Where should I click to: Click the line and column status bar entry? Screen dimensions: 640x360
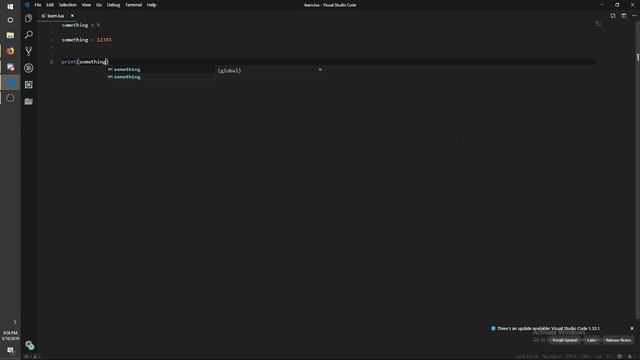pyautogui.click(x=527, y=356)
